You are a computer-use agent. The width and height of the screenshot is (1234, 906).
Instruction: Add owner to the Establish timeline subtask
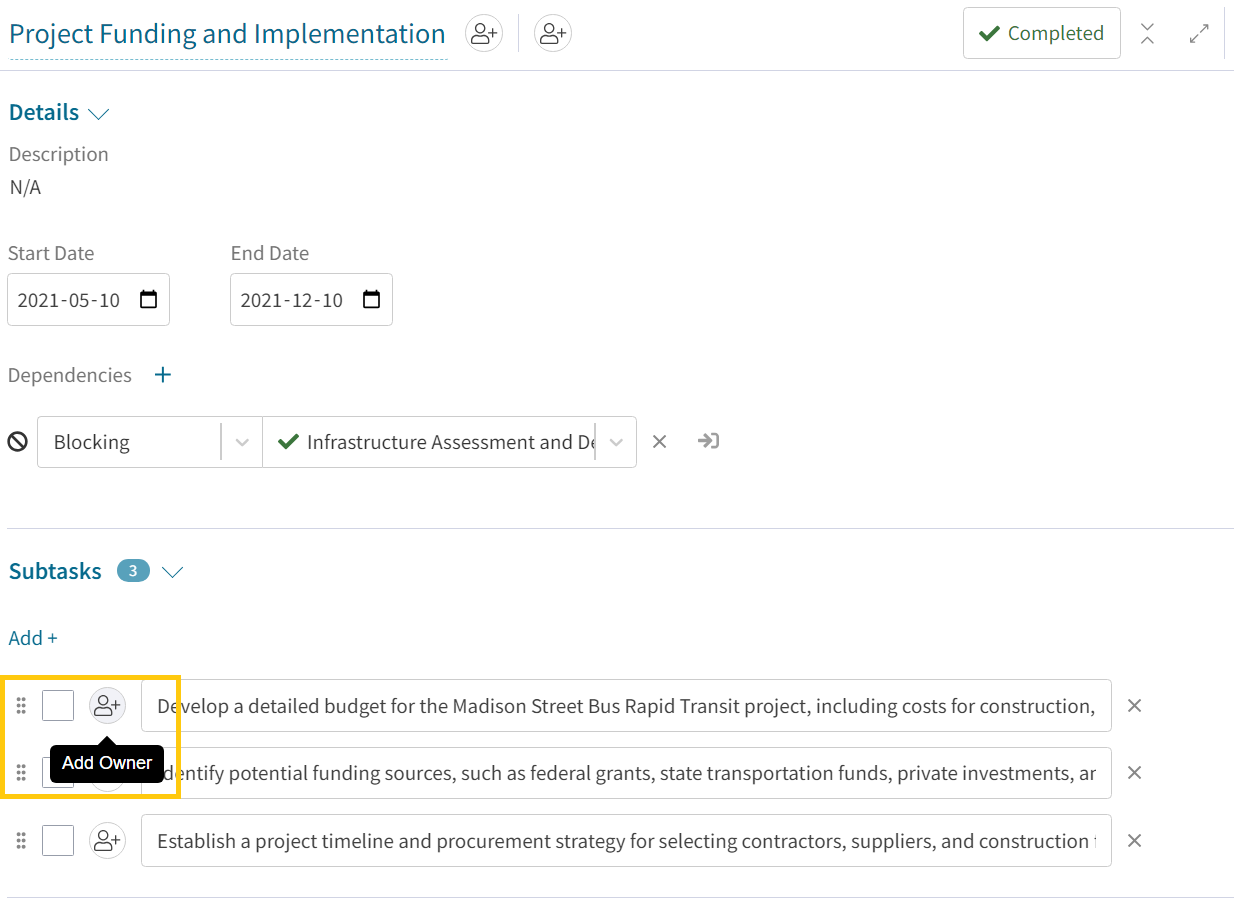click(107, 841)
